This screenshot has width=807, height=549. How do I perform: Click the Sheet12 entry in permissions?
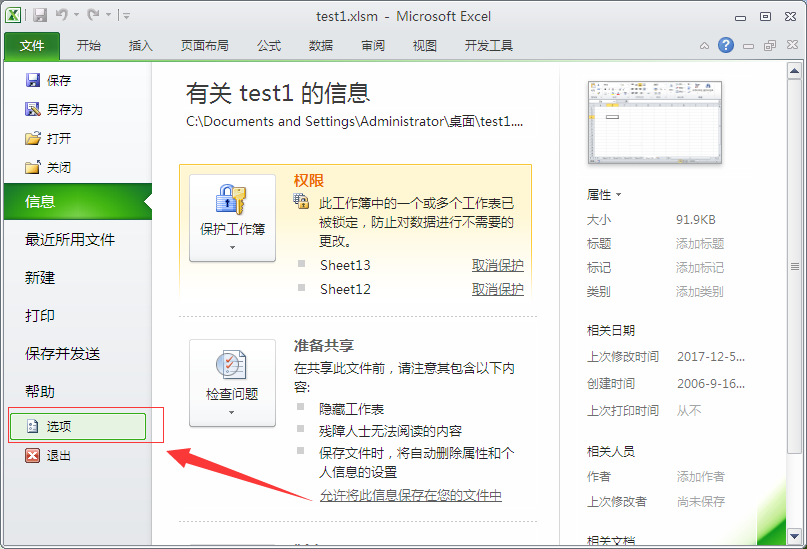(345, 289)
